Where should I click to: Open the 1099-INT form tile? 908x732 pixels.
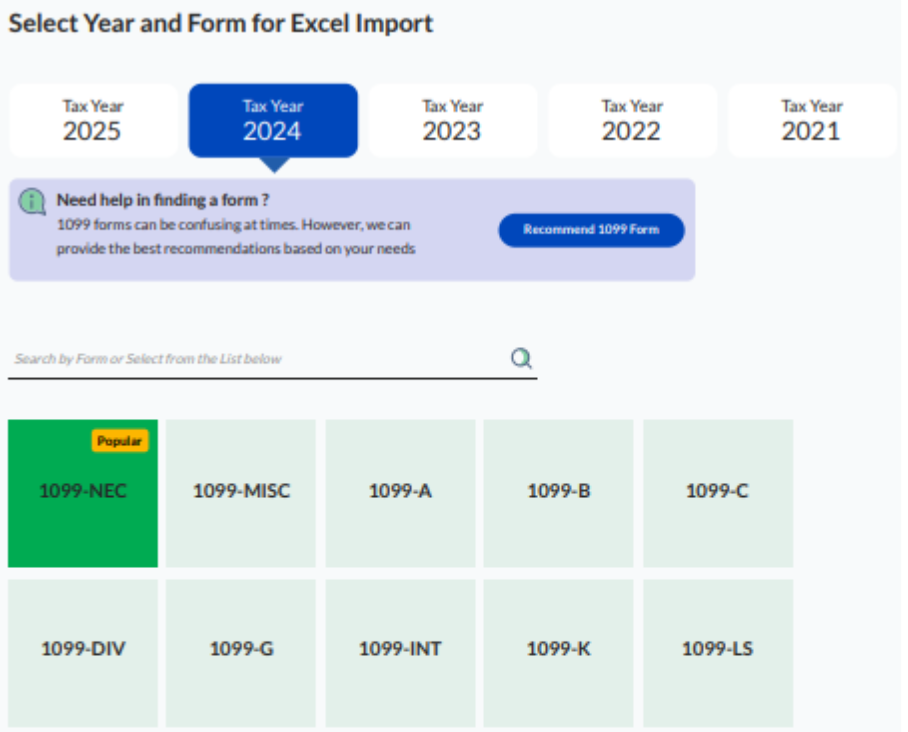coord(400,651)
